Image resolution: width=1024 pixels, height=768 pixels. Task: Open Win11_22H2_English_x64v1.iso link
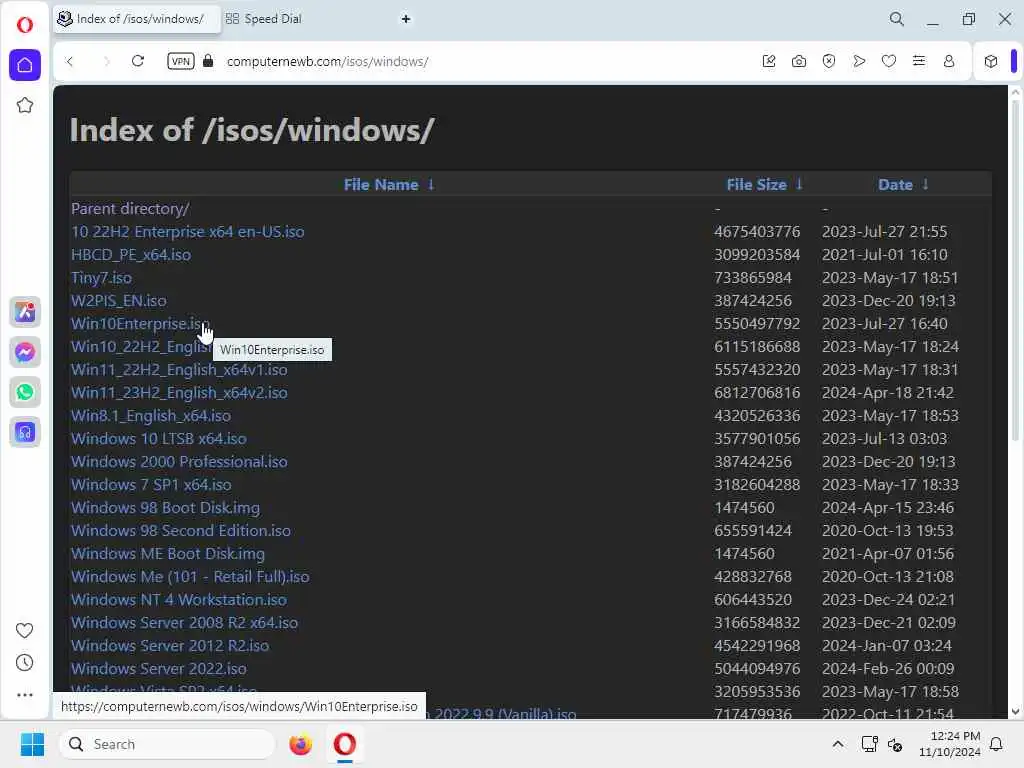[179, 370]
